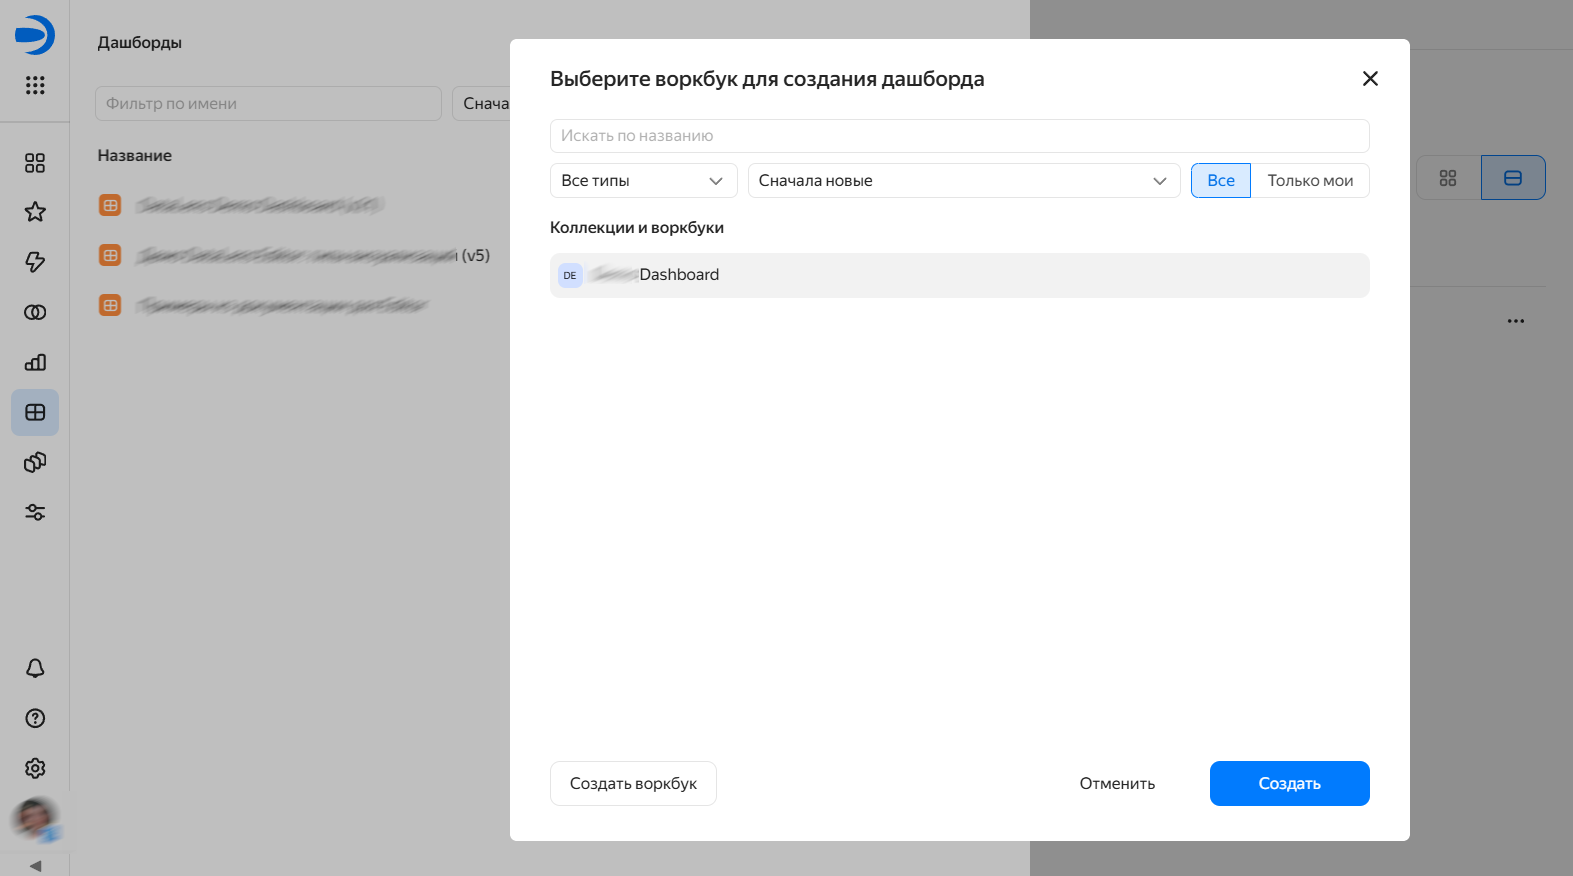Open the Favorites star in sidebar
Image resolution: width=1573 pixels, height=876 pixels.
(35, 212)
